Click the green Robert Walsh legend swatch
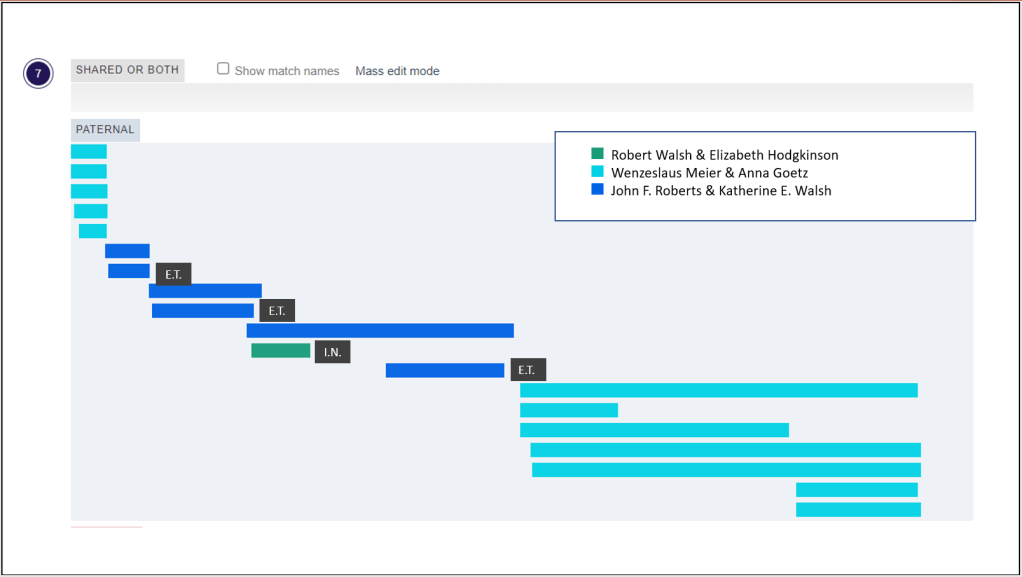 pyautogui.click(x=598, y=155)
